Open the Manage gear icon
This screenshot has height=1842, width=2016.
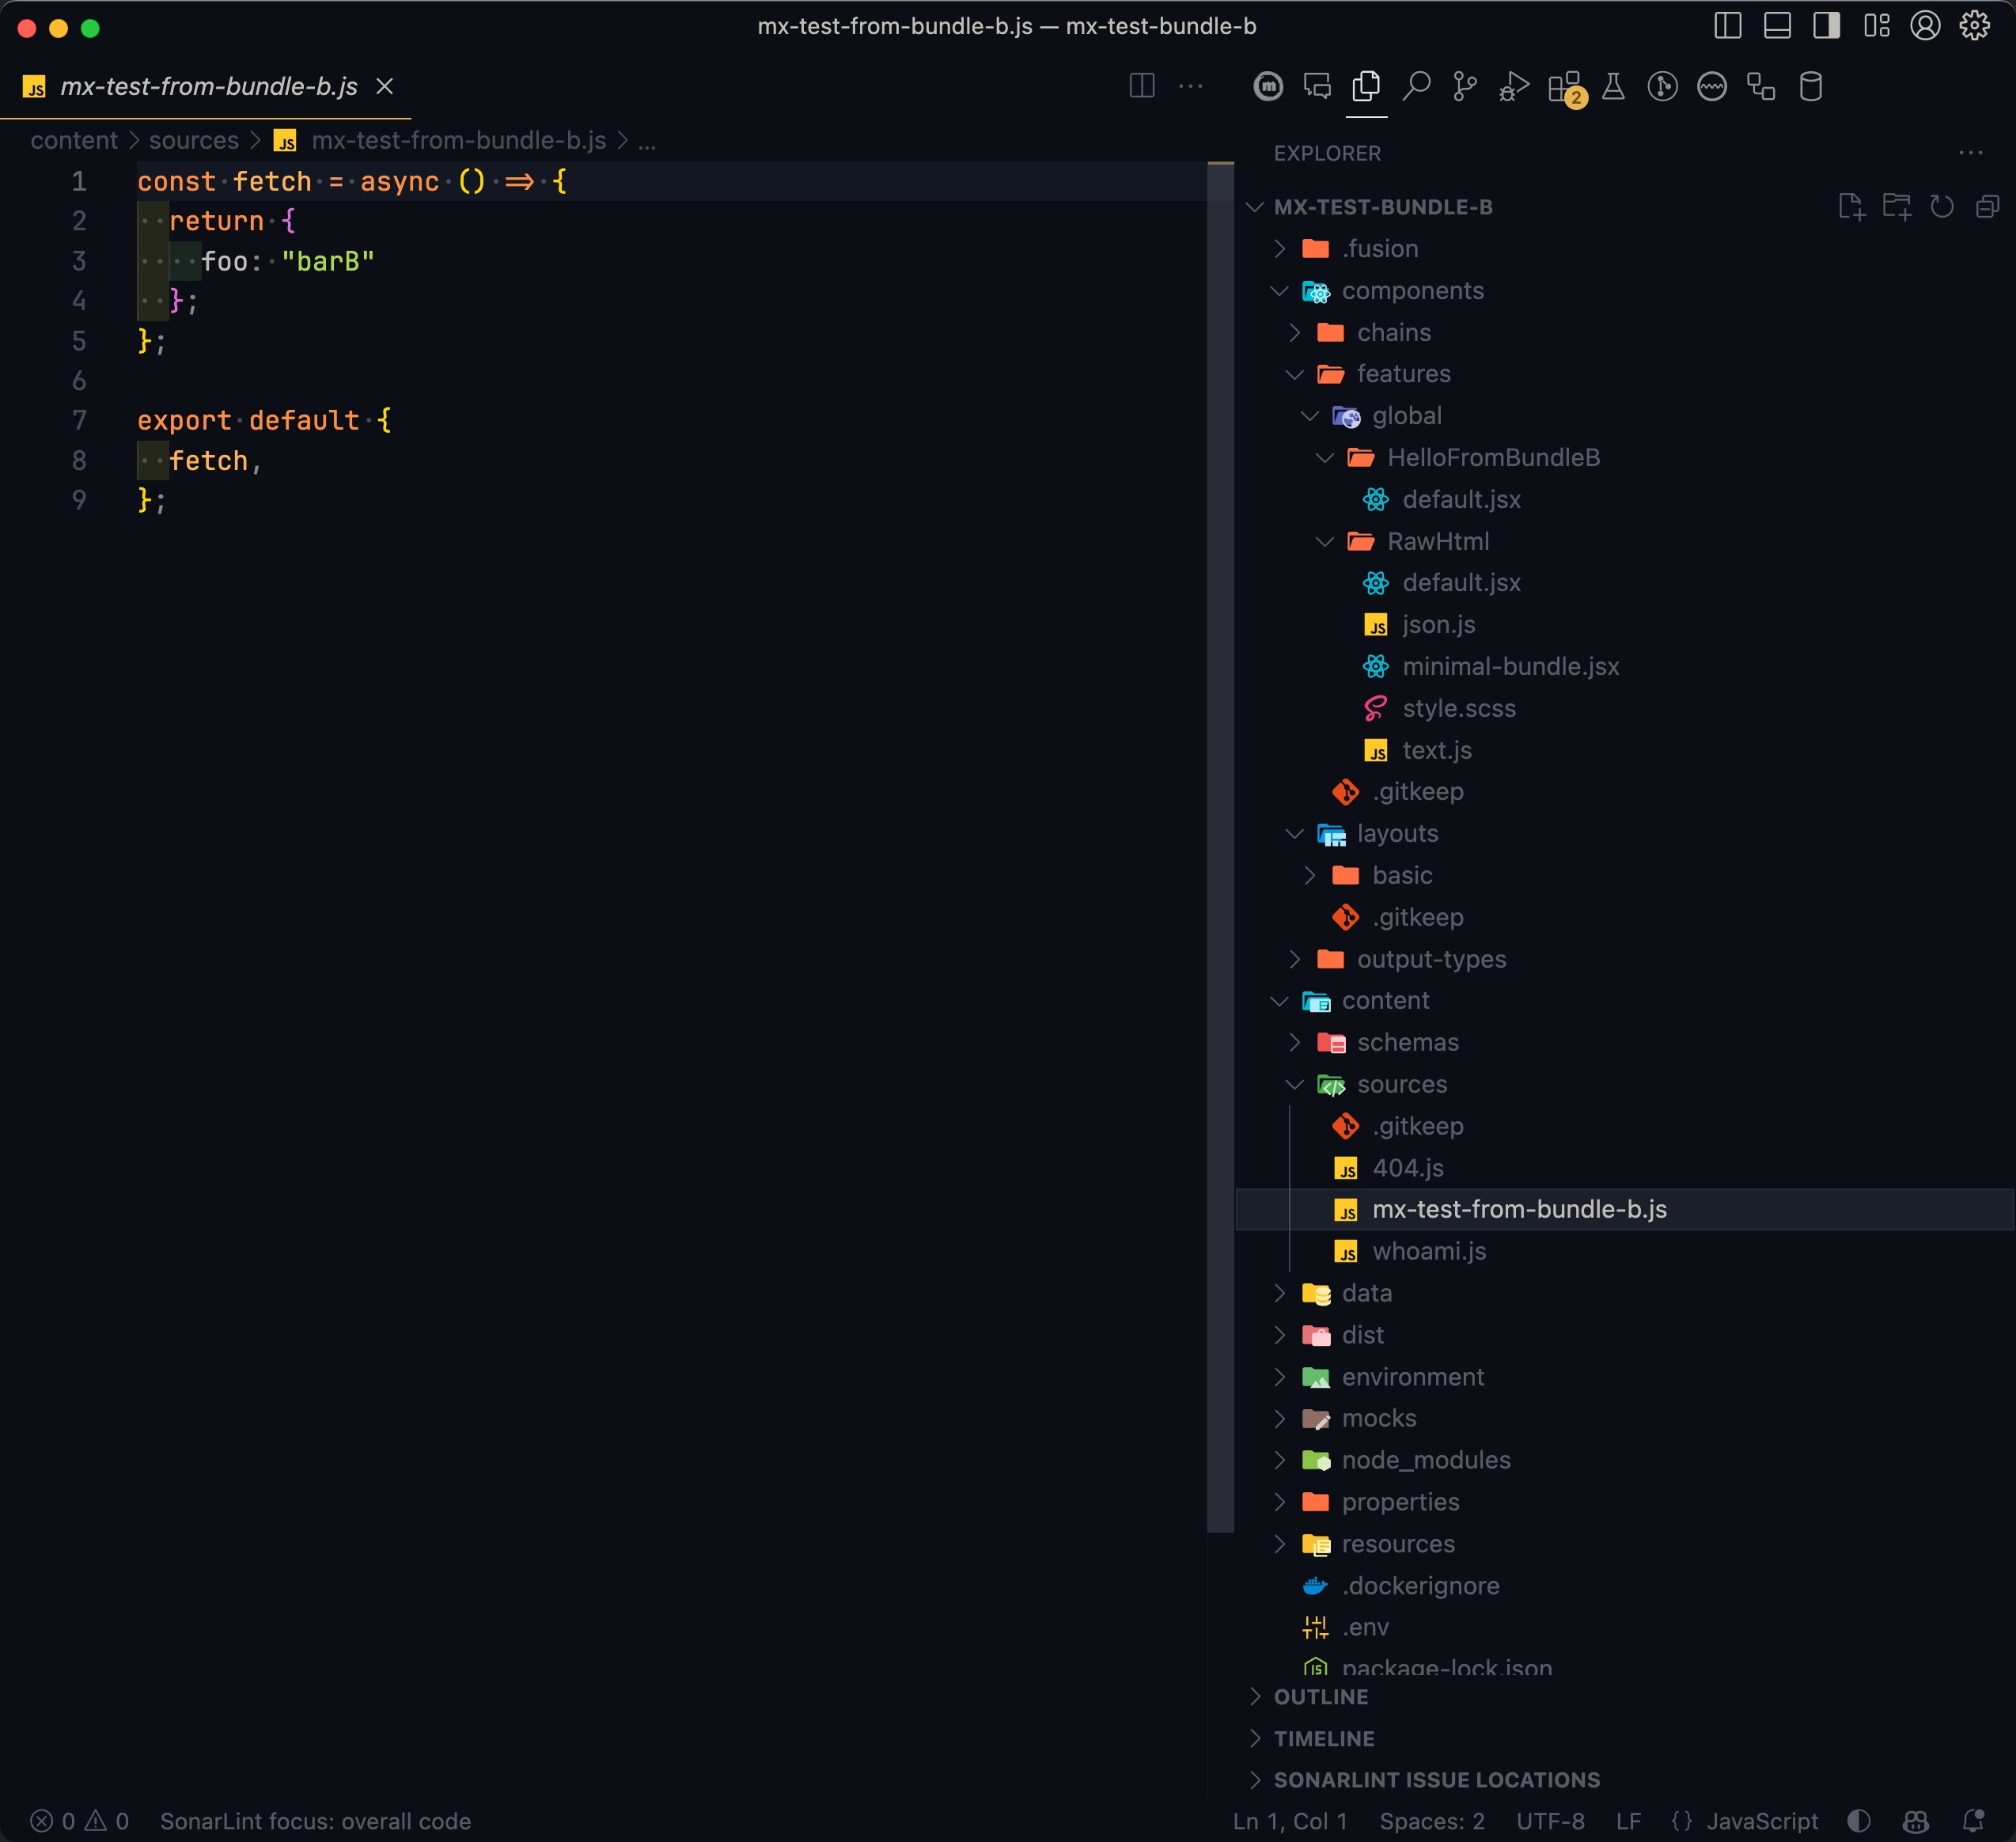pyautogui.click(x=1974, y=26)
